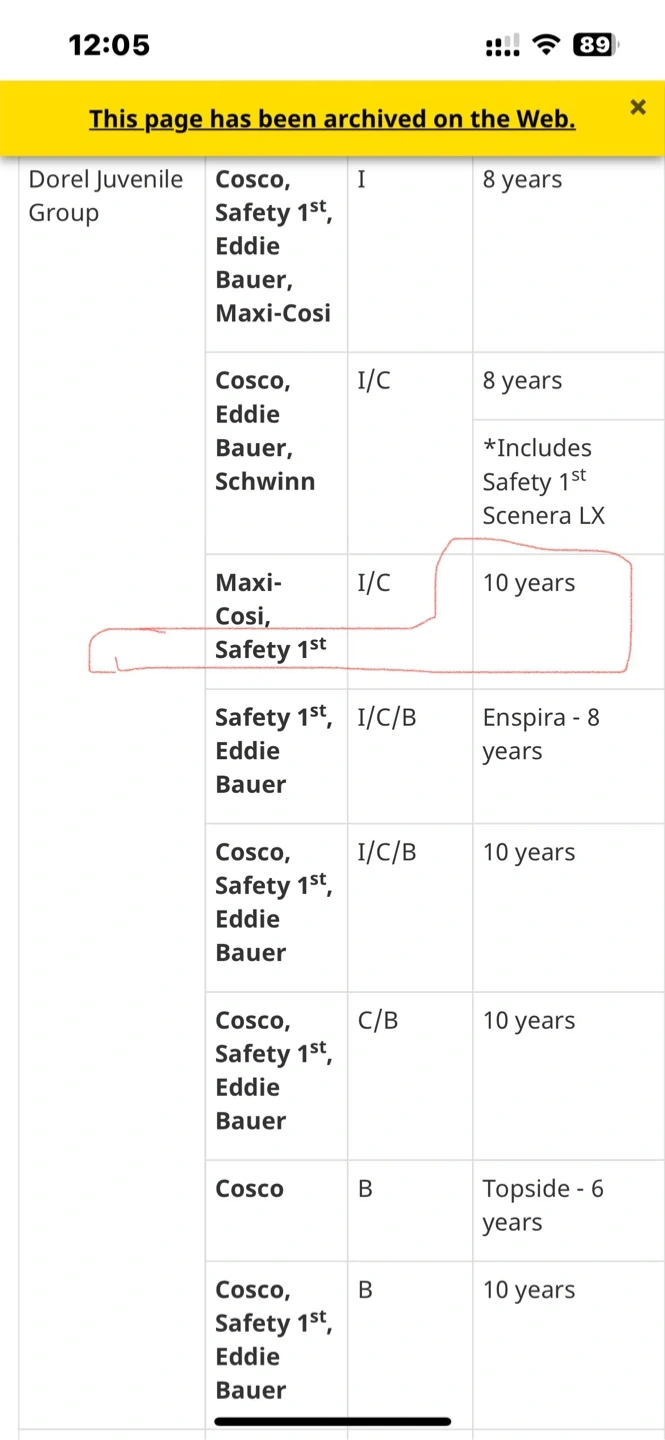Viewport: 665px width, 1440px height.
Task: Close the yellow archived page banner
Action: click(x=637, y=108)
